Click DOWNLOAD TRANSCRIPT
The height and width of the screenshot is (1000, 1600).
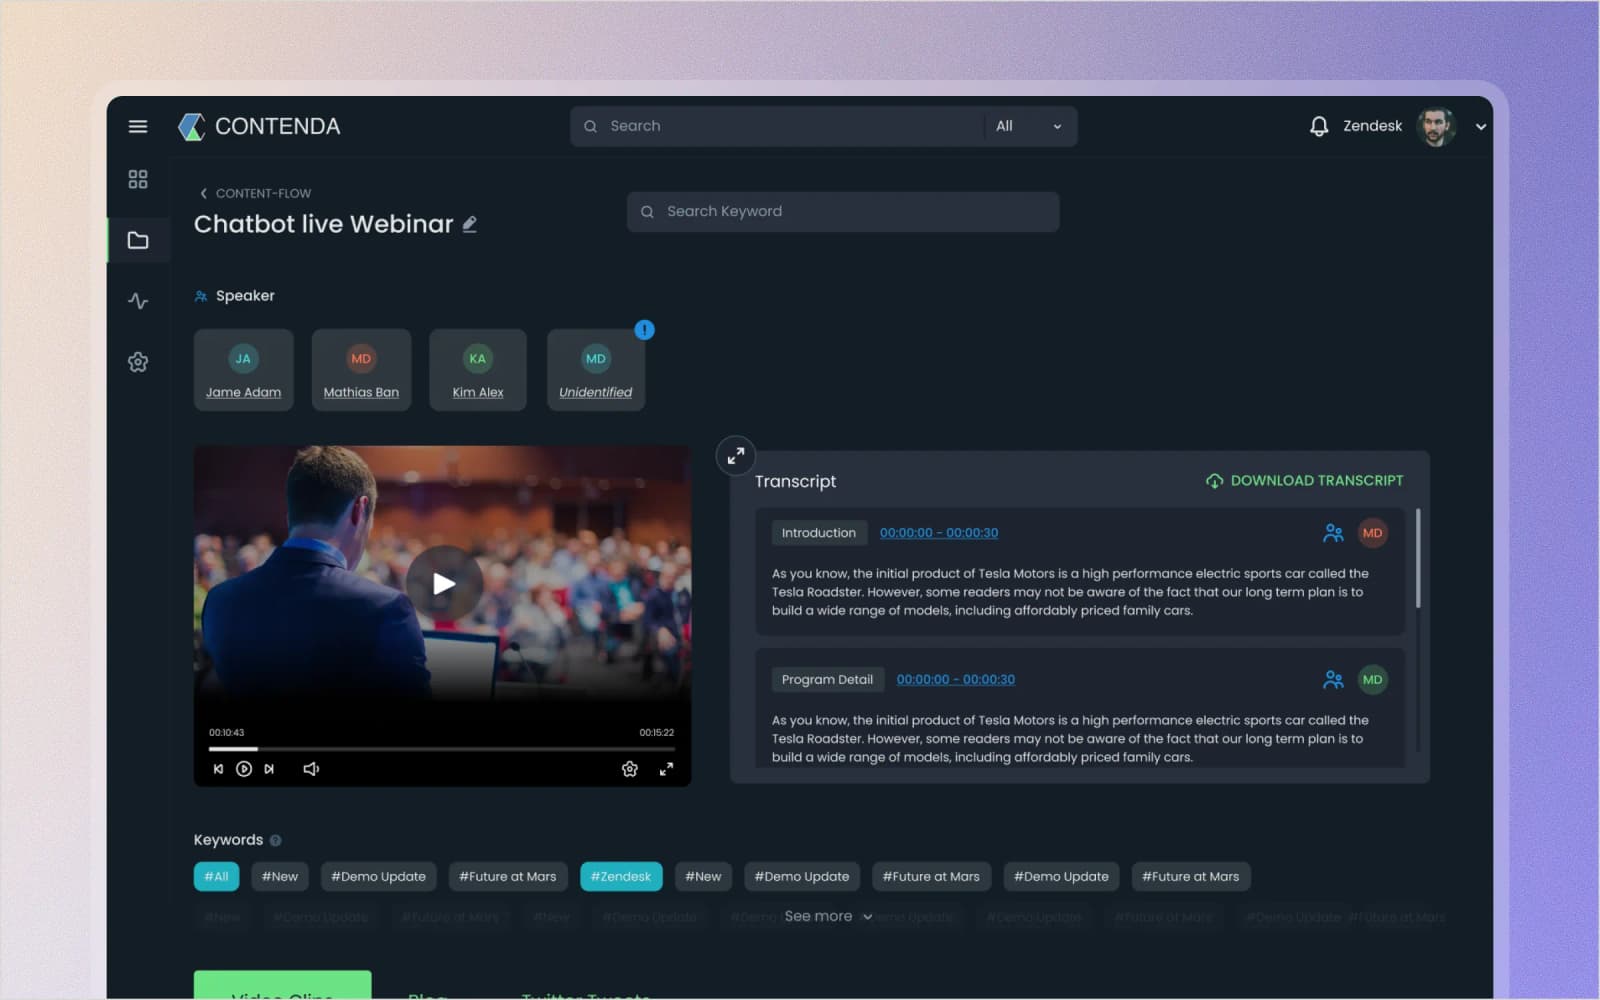click(x=1304, y=481)
